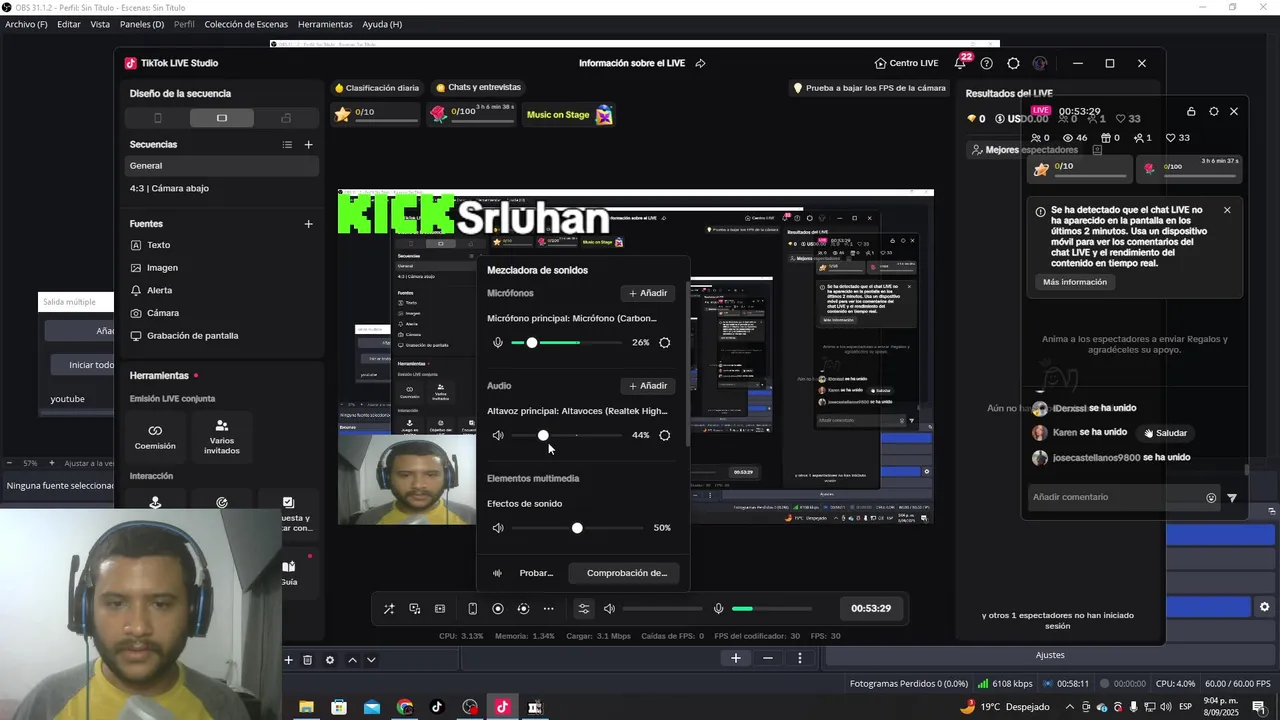
Task: Open the Vista menu in OBS
Action: pyautogui.click(x=100, y=24)
